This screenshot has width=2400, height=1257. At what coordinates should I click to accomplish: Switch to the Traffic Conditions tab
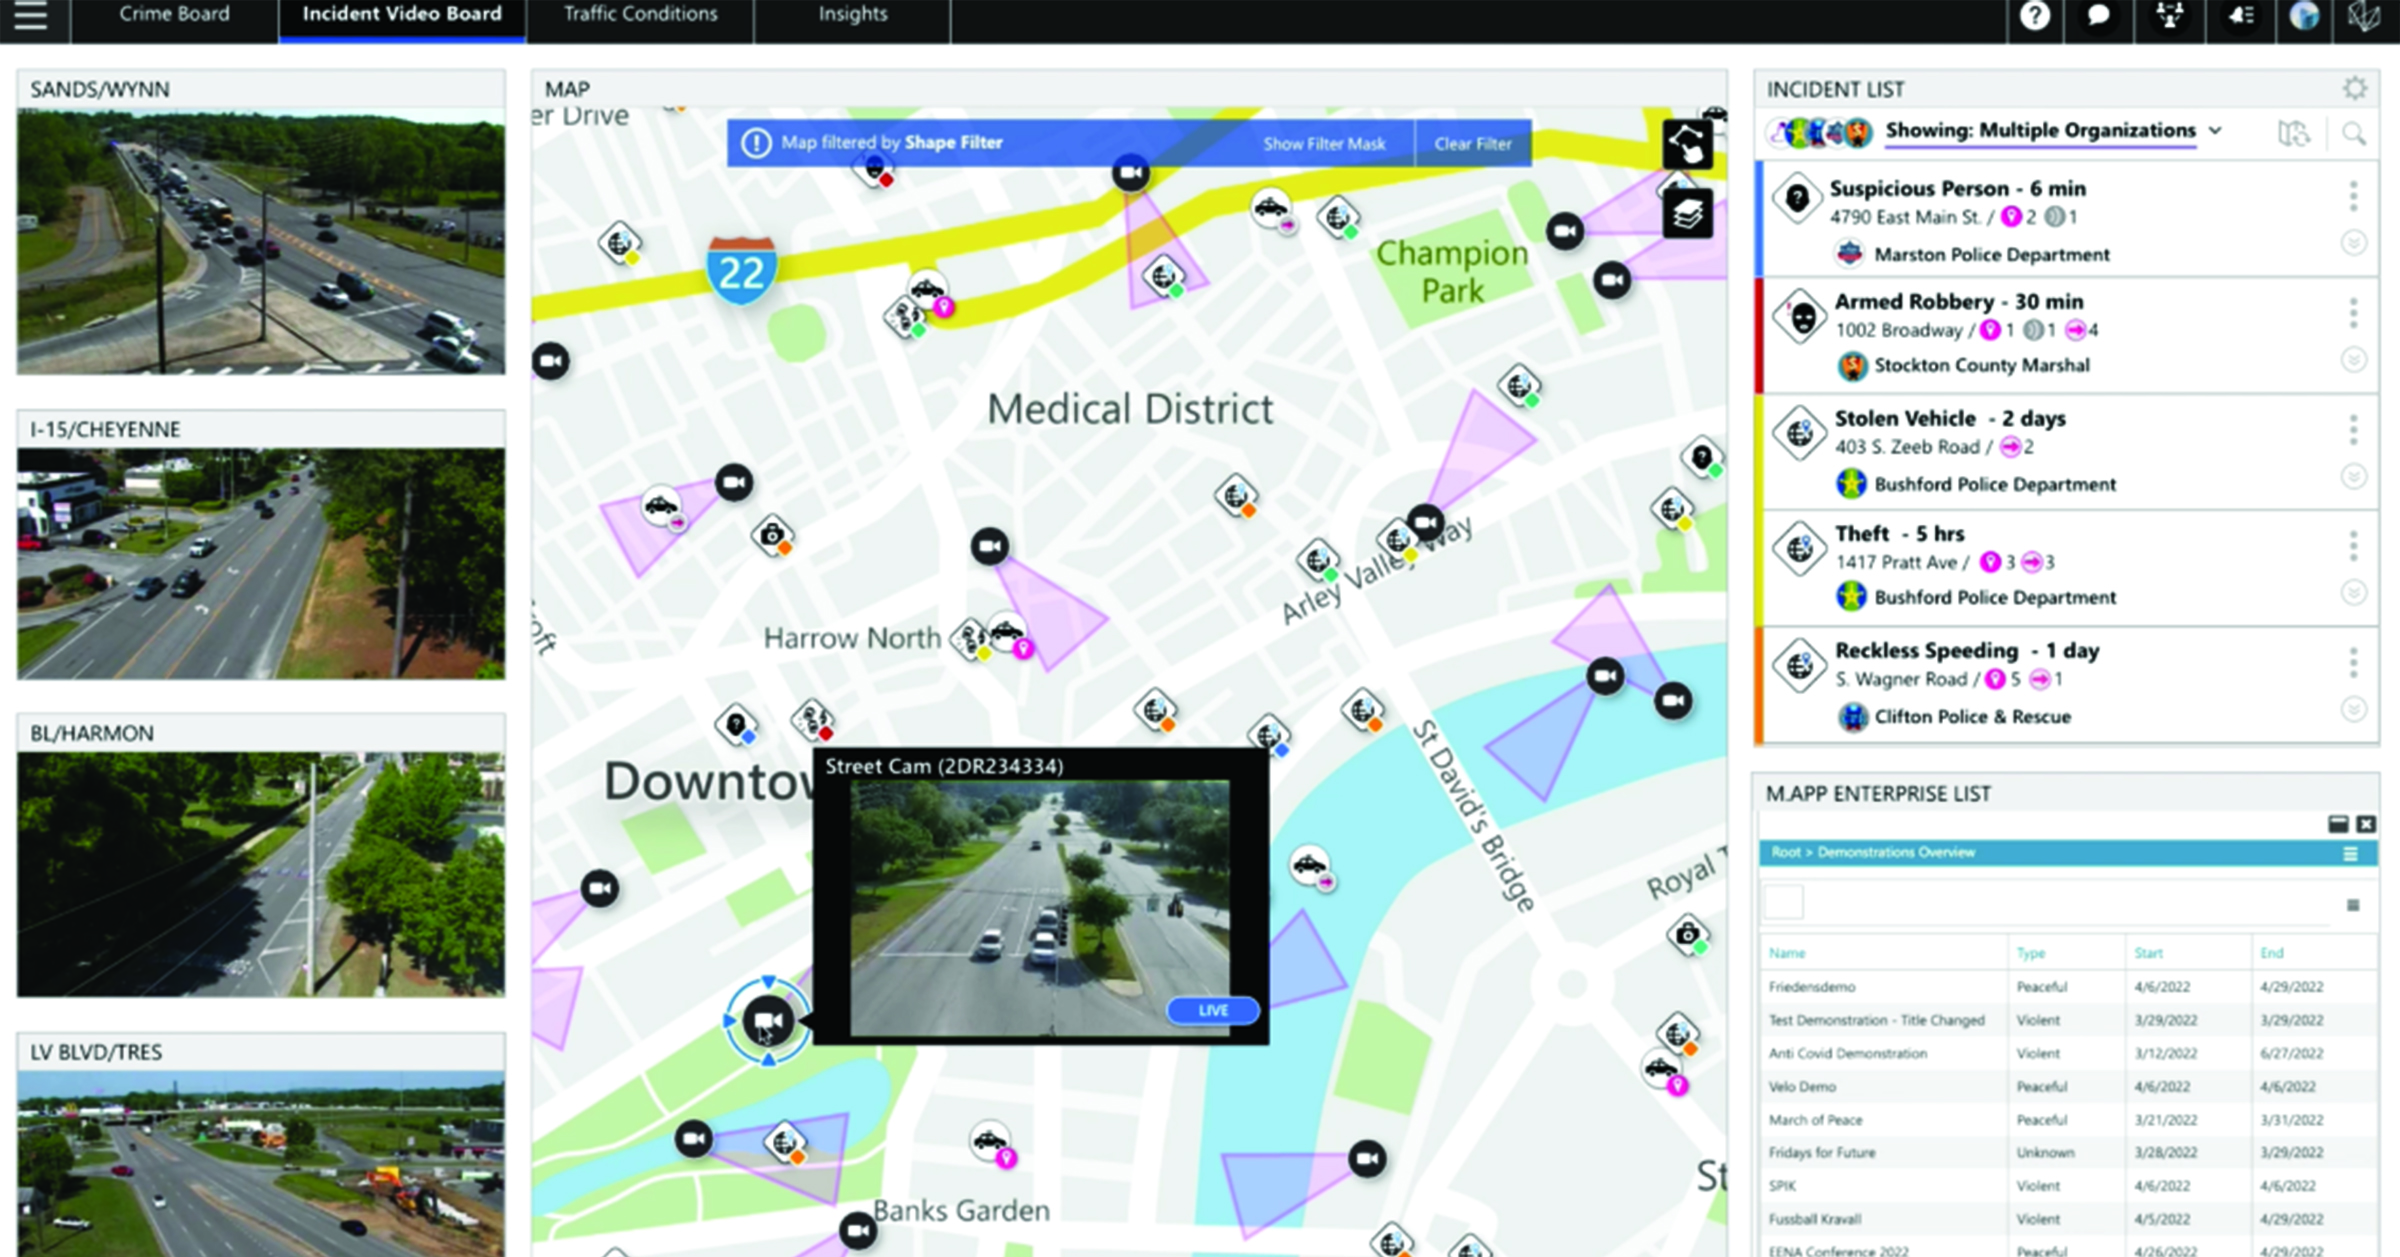pos(640,15)
